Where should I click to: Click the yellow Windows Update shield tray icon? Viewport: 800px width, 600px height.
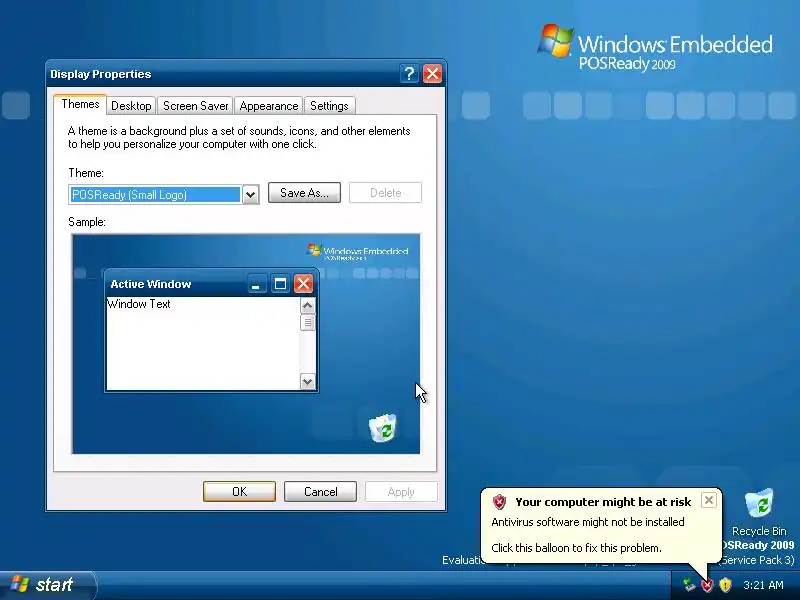click(725, 585)
